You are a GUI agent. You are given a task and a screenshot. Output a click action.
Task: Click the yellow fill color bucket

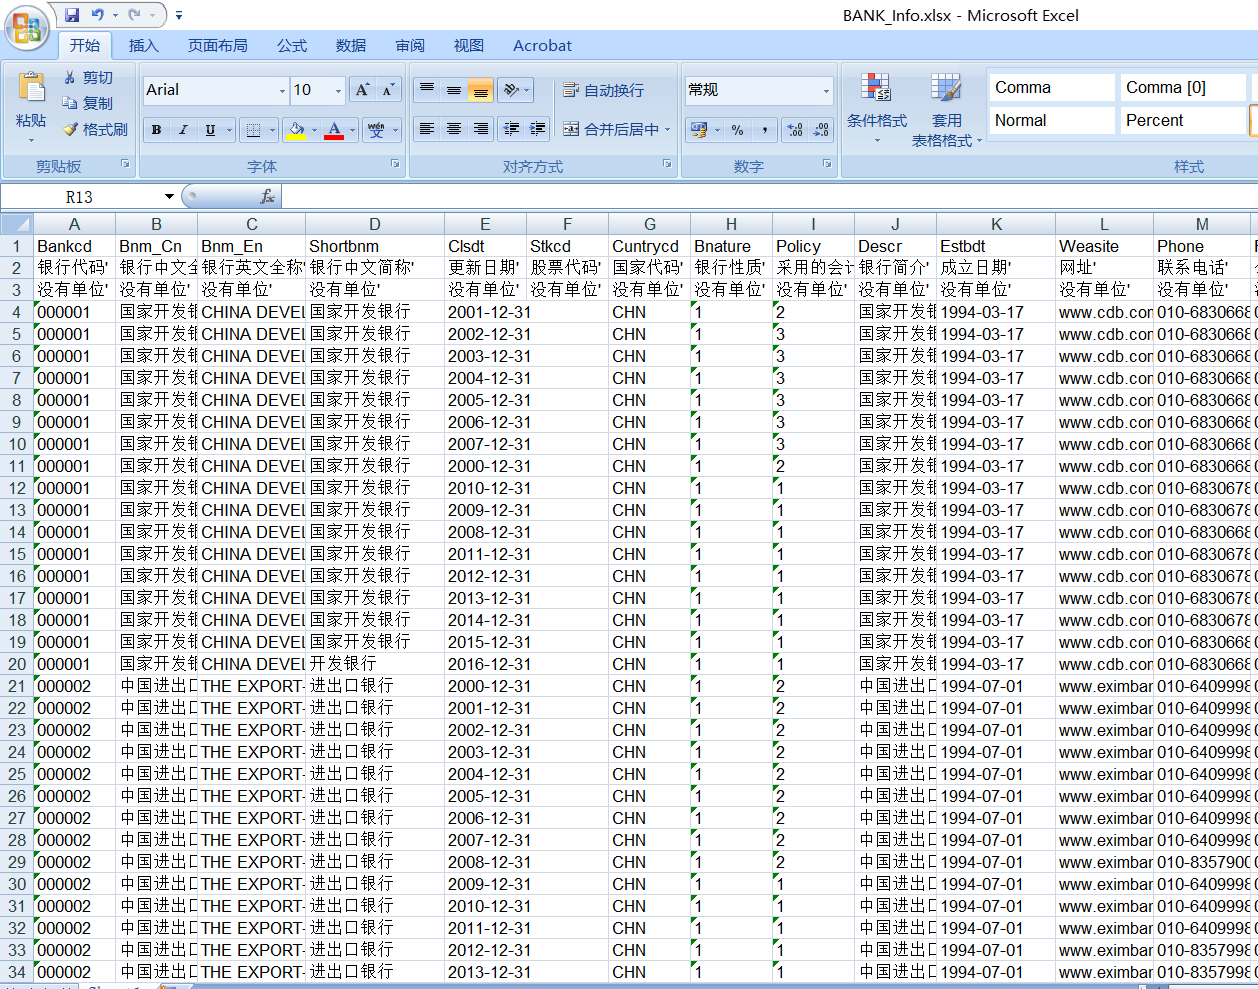click(295, 130)
